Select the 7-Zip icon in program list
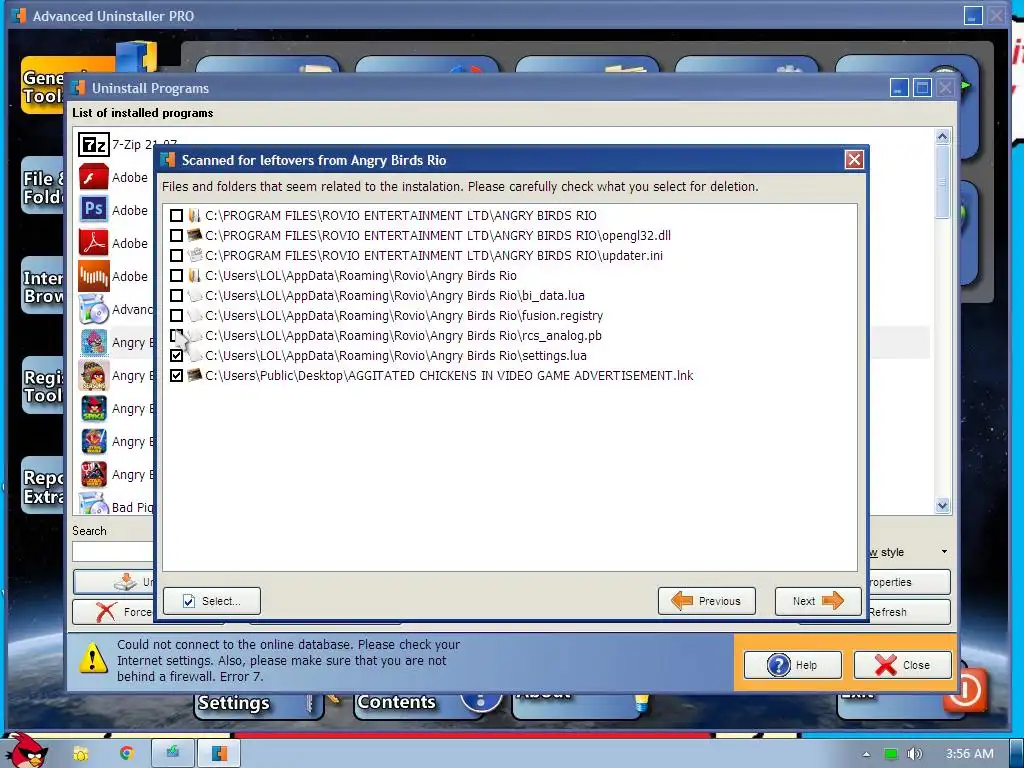Viewport: 1024px width, 768px height. [93, 144]
